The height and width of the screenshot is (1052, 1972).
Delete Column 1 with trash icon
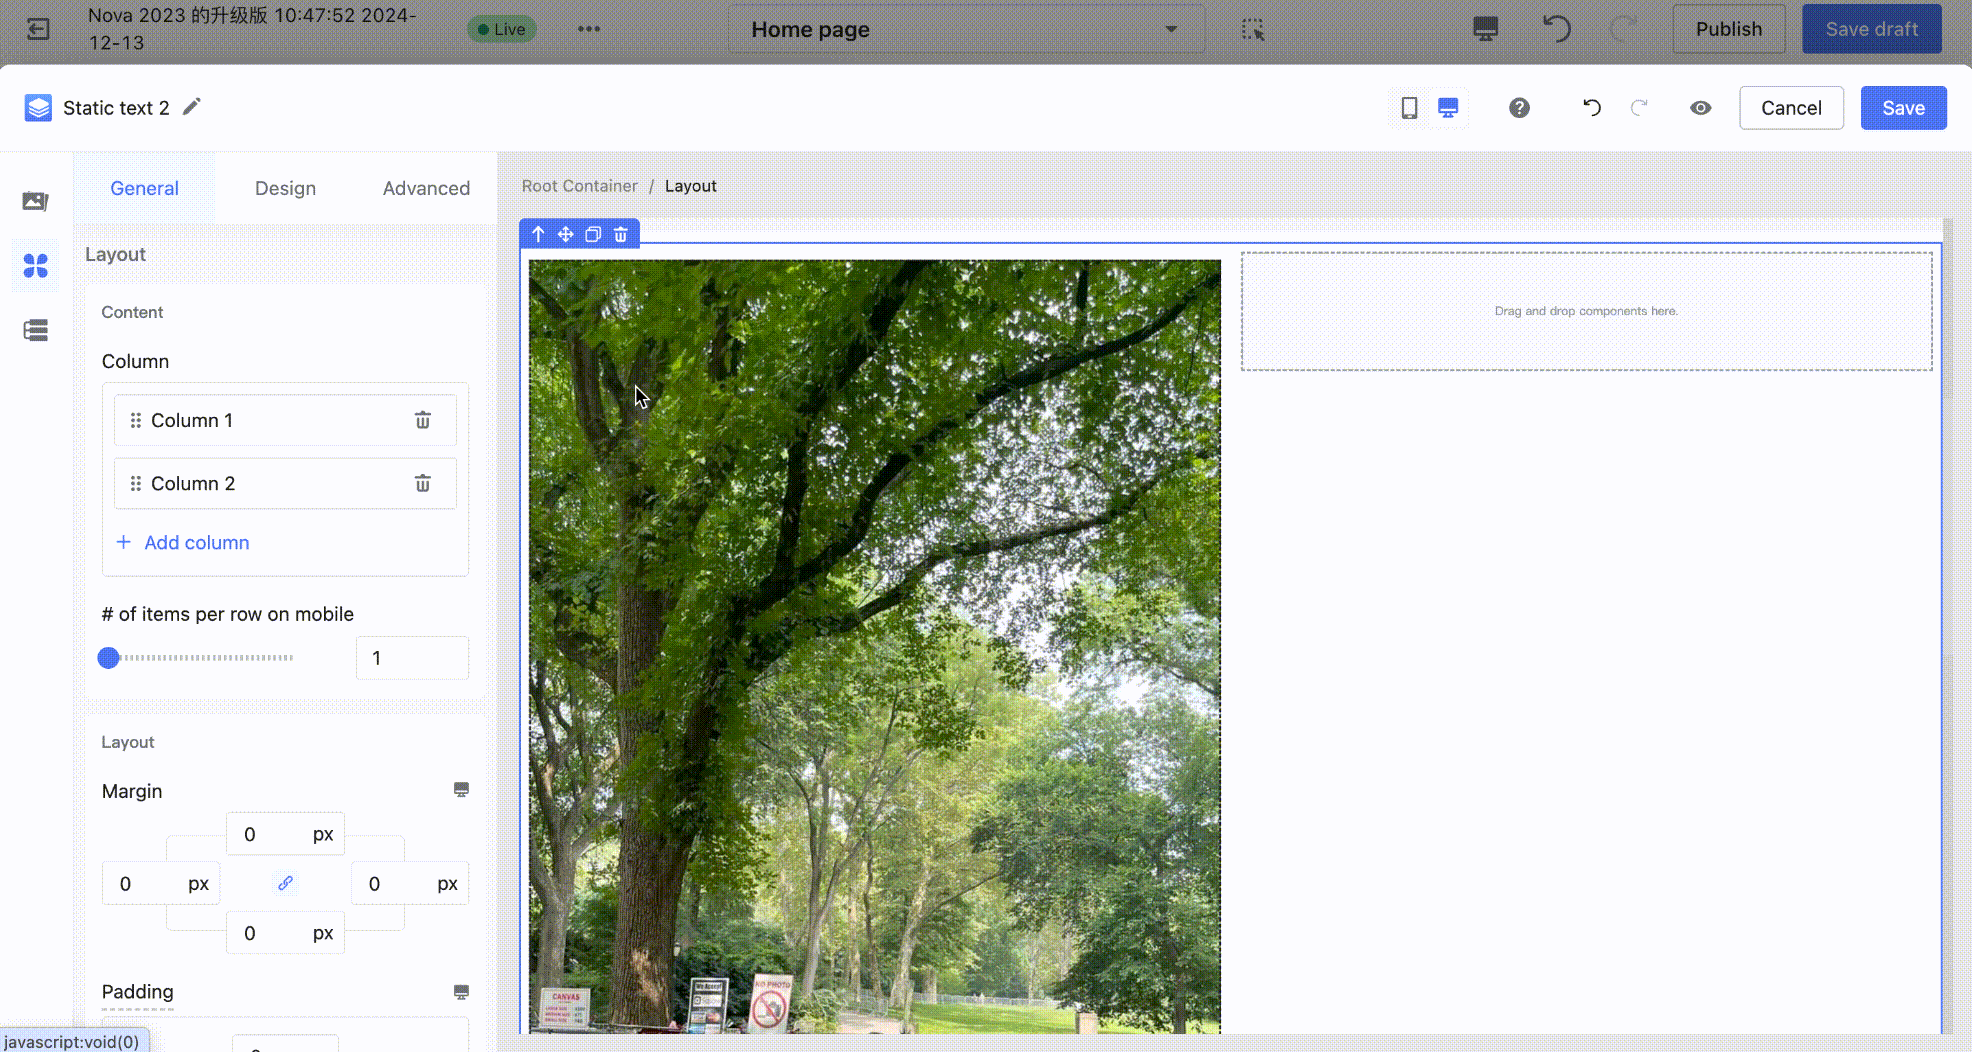422,420
